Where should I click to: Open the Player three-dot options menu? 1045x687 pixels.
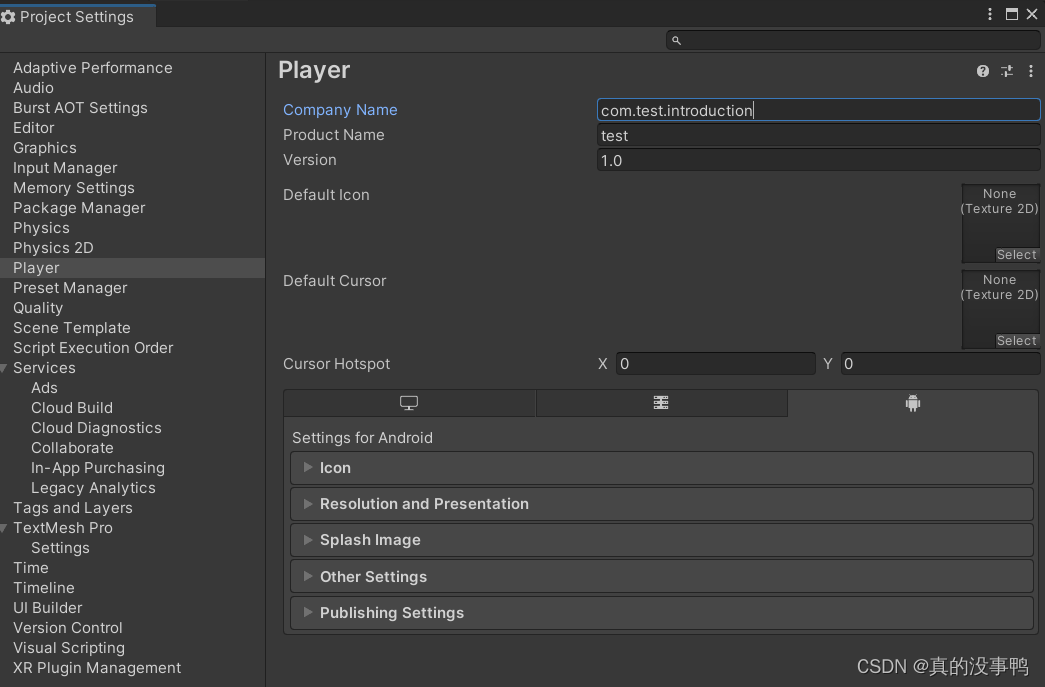coord(1030,71)
